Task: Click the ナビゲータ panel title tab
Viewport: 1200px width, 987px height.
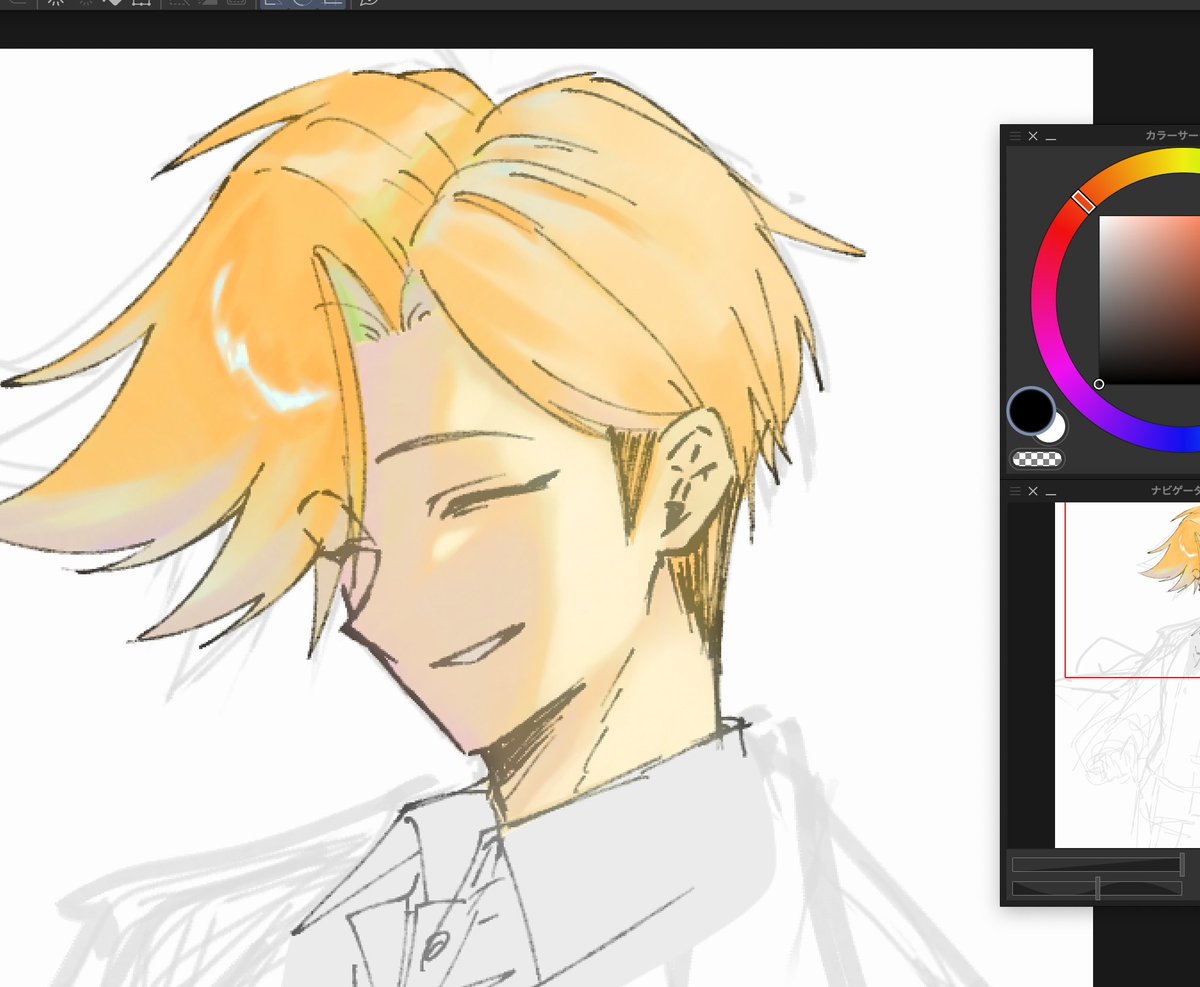Action: (x=1175, y=491)
